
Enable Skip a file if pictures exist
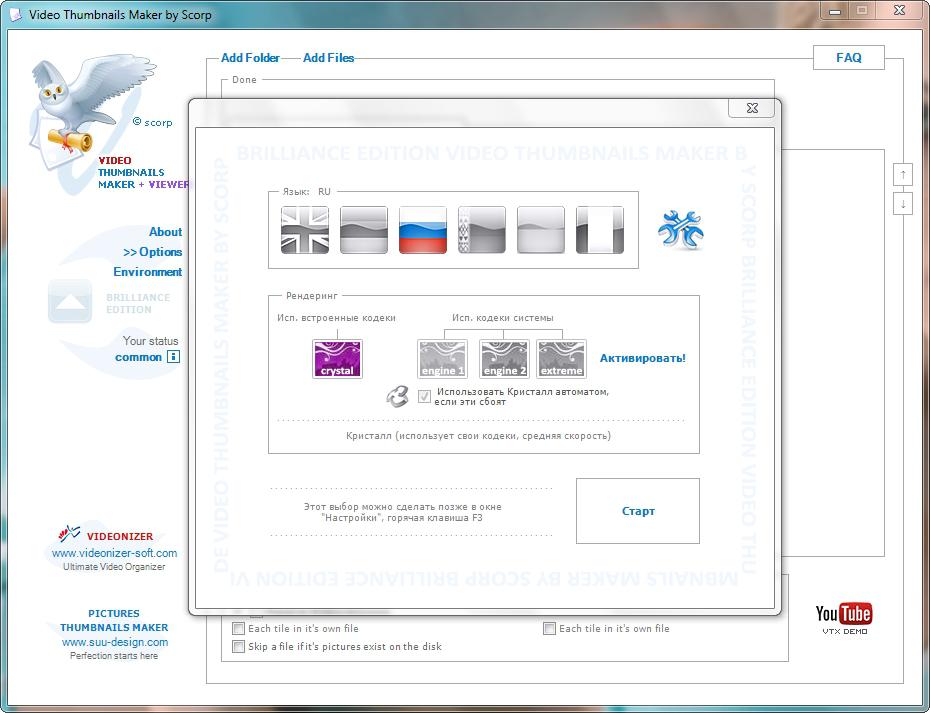[x=238, y=647]
